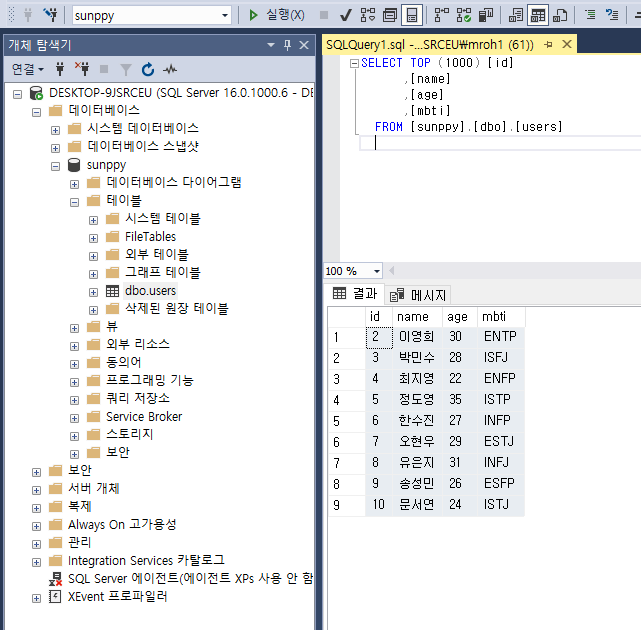Toggle Include Live Query Statistics
This screenshot has height=630, width=641.
pyautogui.click(x=464, y=16)
